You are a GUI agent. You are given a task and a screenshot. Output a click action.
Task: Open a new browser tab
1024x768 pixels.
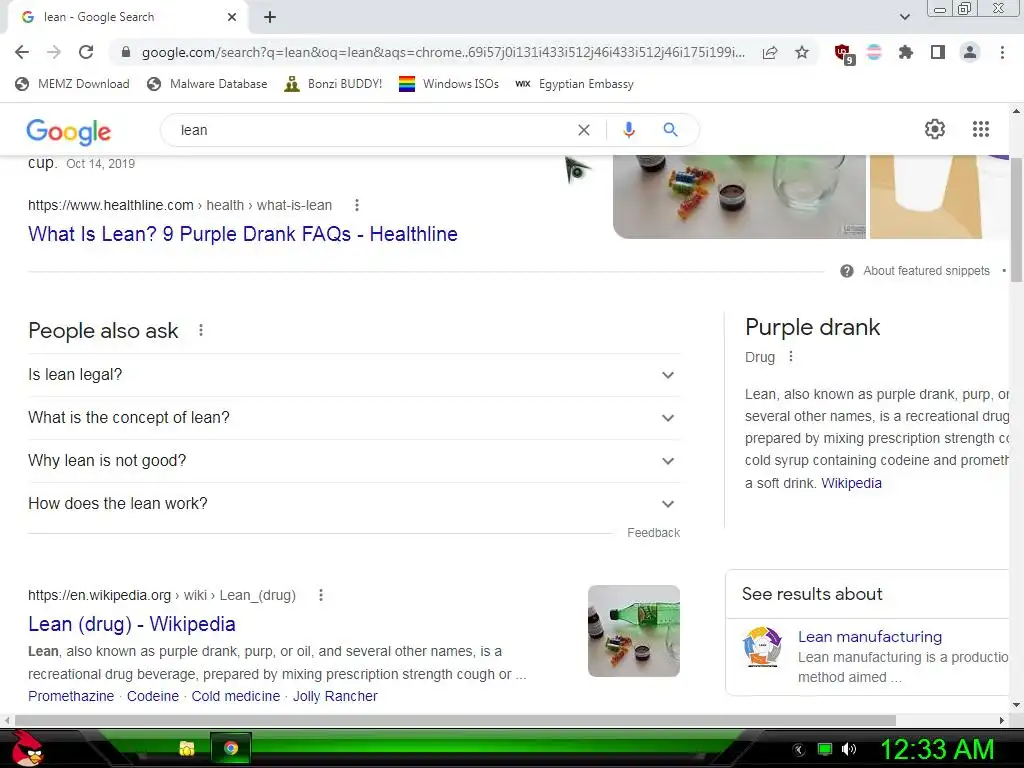[x=270, y=17]
